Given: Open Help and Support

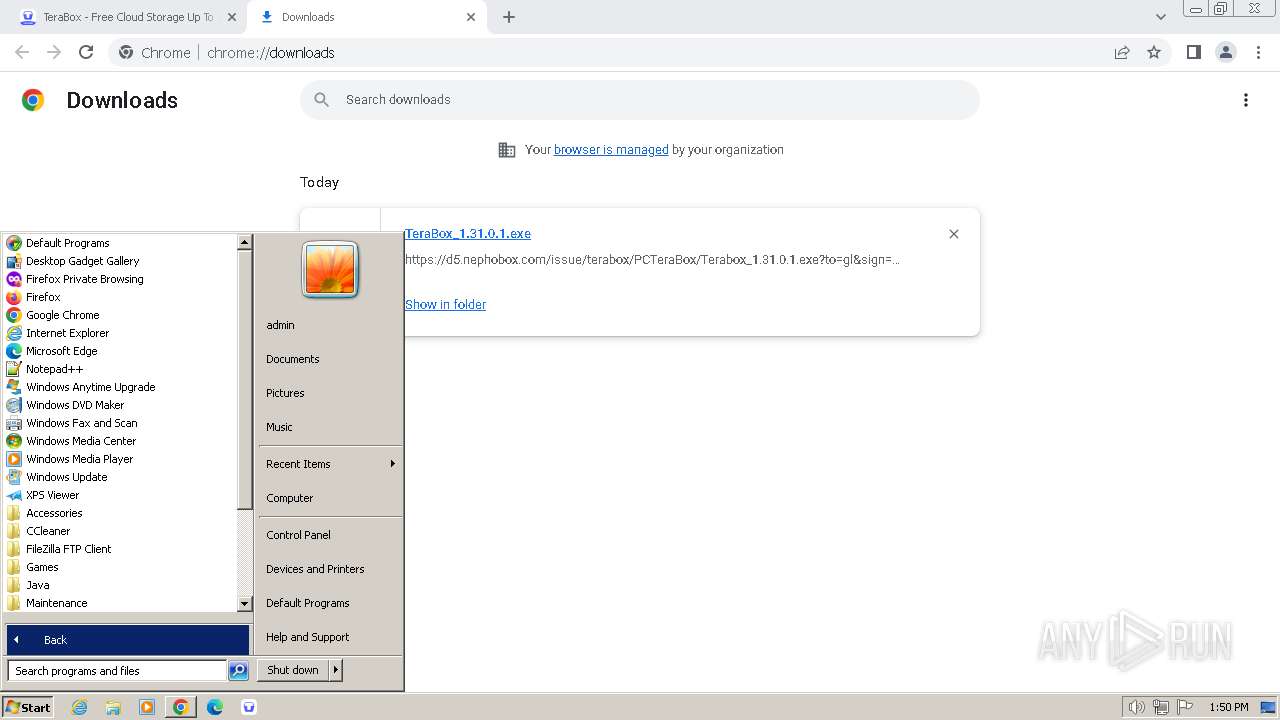Looking at the screenshot, I should pos(308,637).
